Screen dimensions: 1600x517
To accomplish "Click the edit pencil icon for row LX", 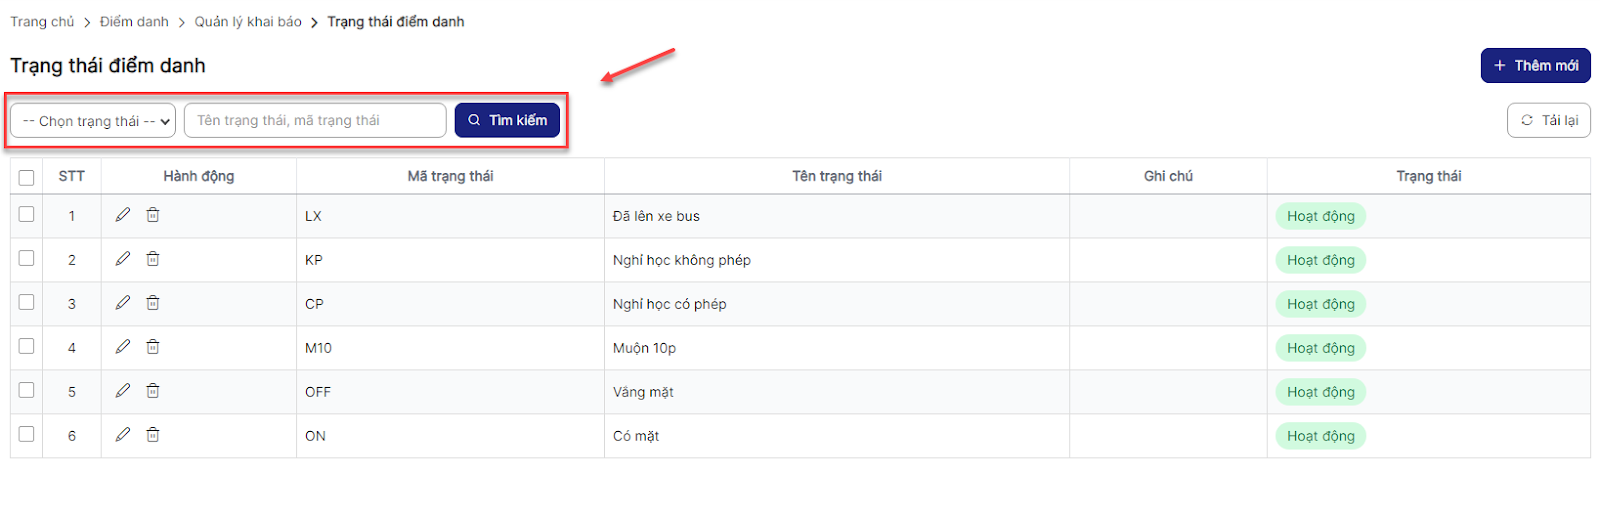I will [x=123, y=215].
